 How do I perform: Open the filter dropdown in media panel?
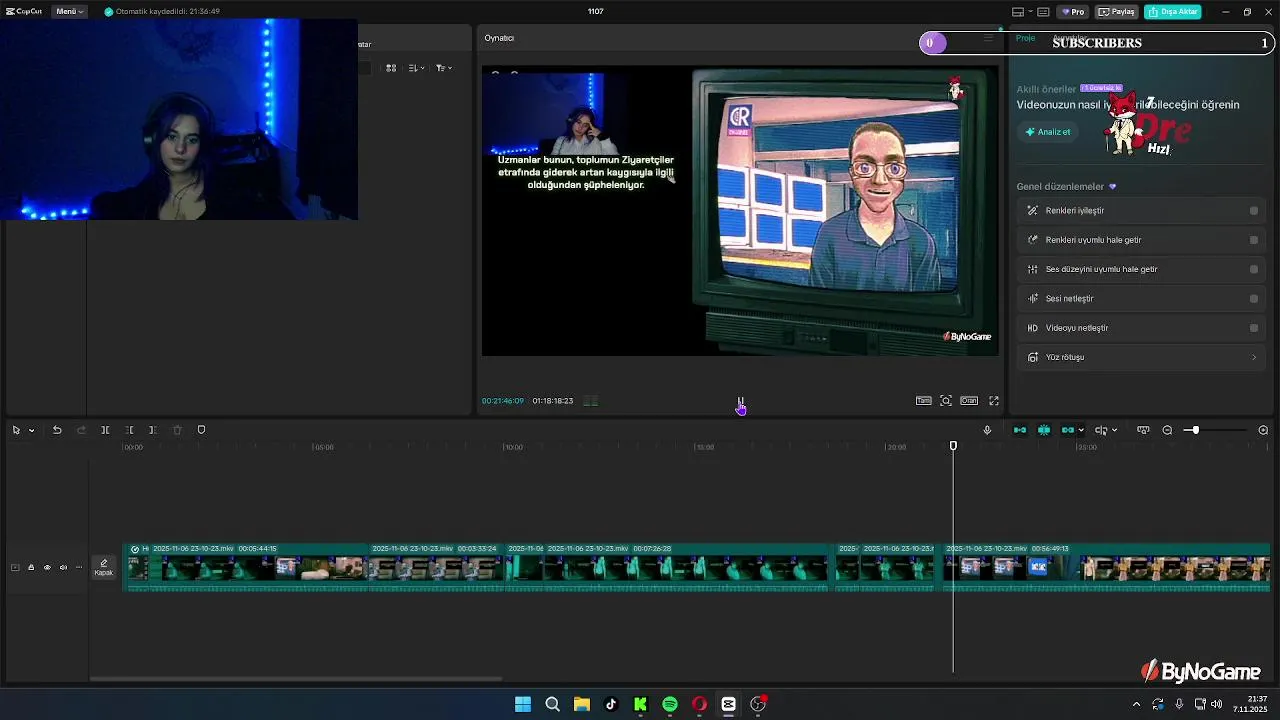click(x=443, y=68)
